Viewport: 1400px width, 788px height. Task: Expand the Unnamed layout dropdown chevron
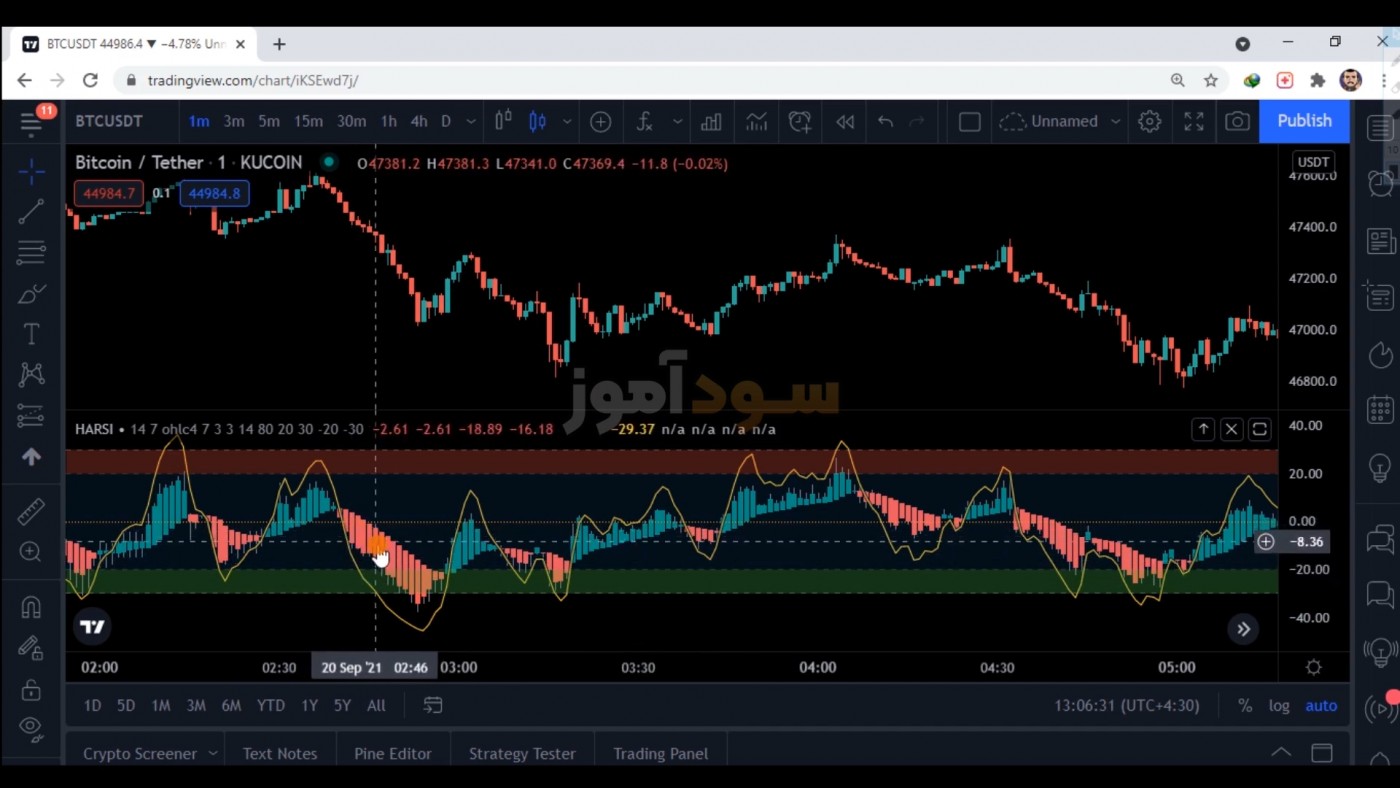point(1116,121)
